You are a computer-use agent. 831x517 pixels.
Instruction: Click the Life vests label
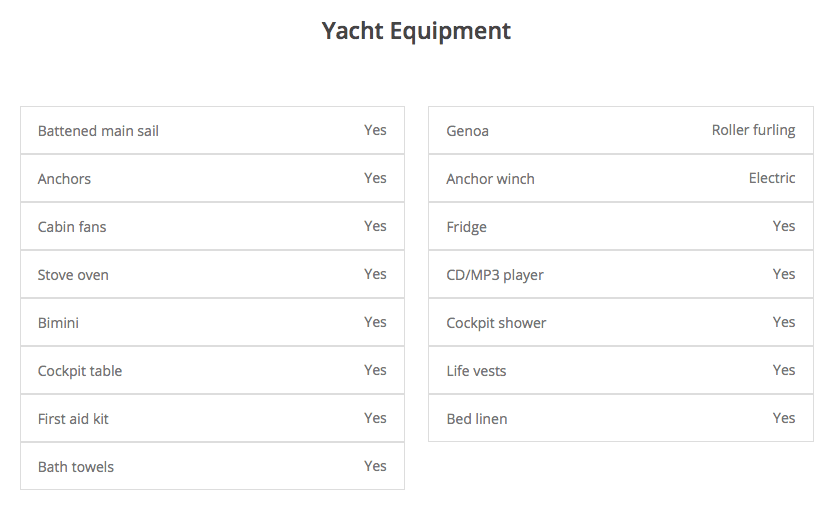click(x=476, y=371)
